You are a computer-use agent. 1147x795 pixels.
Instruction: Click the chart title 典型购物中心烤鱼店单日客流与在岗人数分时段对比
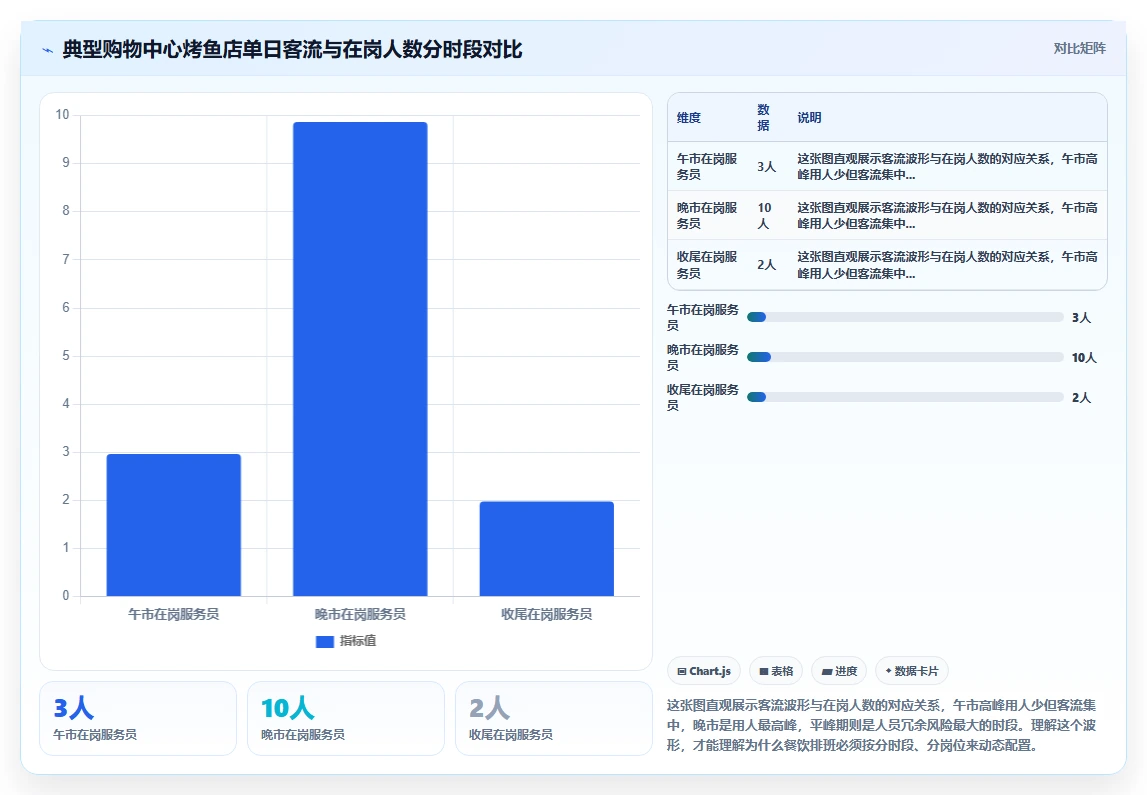[293, 50]
